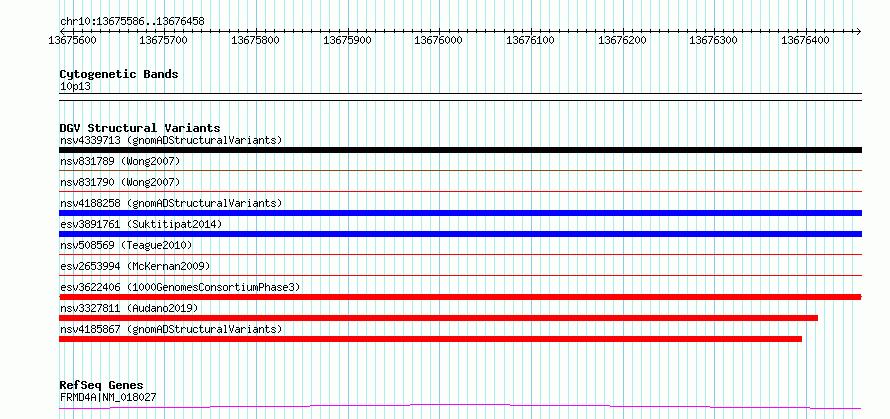The height and width of the screenshot is (419, 890).
Task: Click the thin red esv2653994 line
Action: 460,276
